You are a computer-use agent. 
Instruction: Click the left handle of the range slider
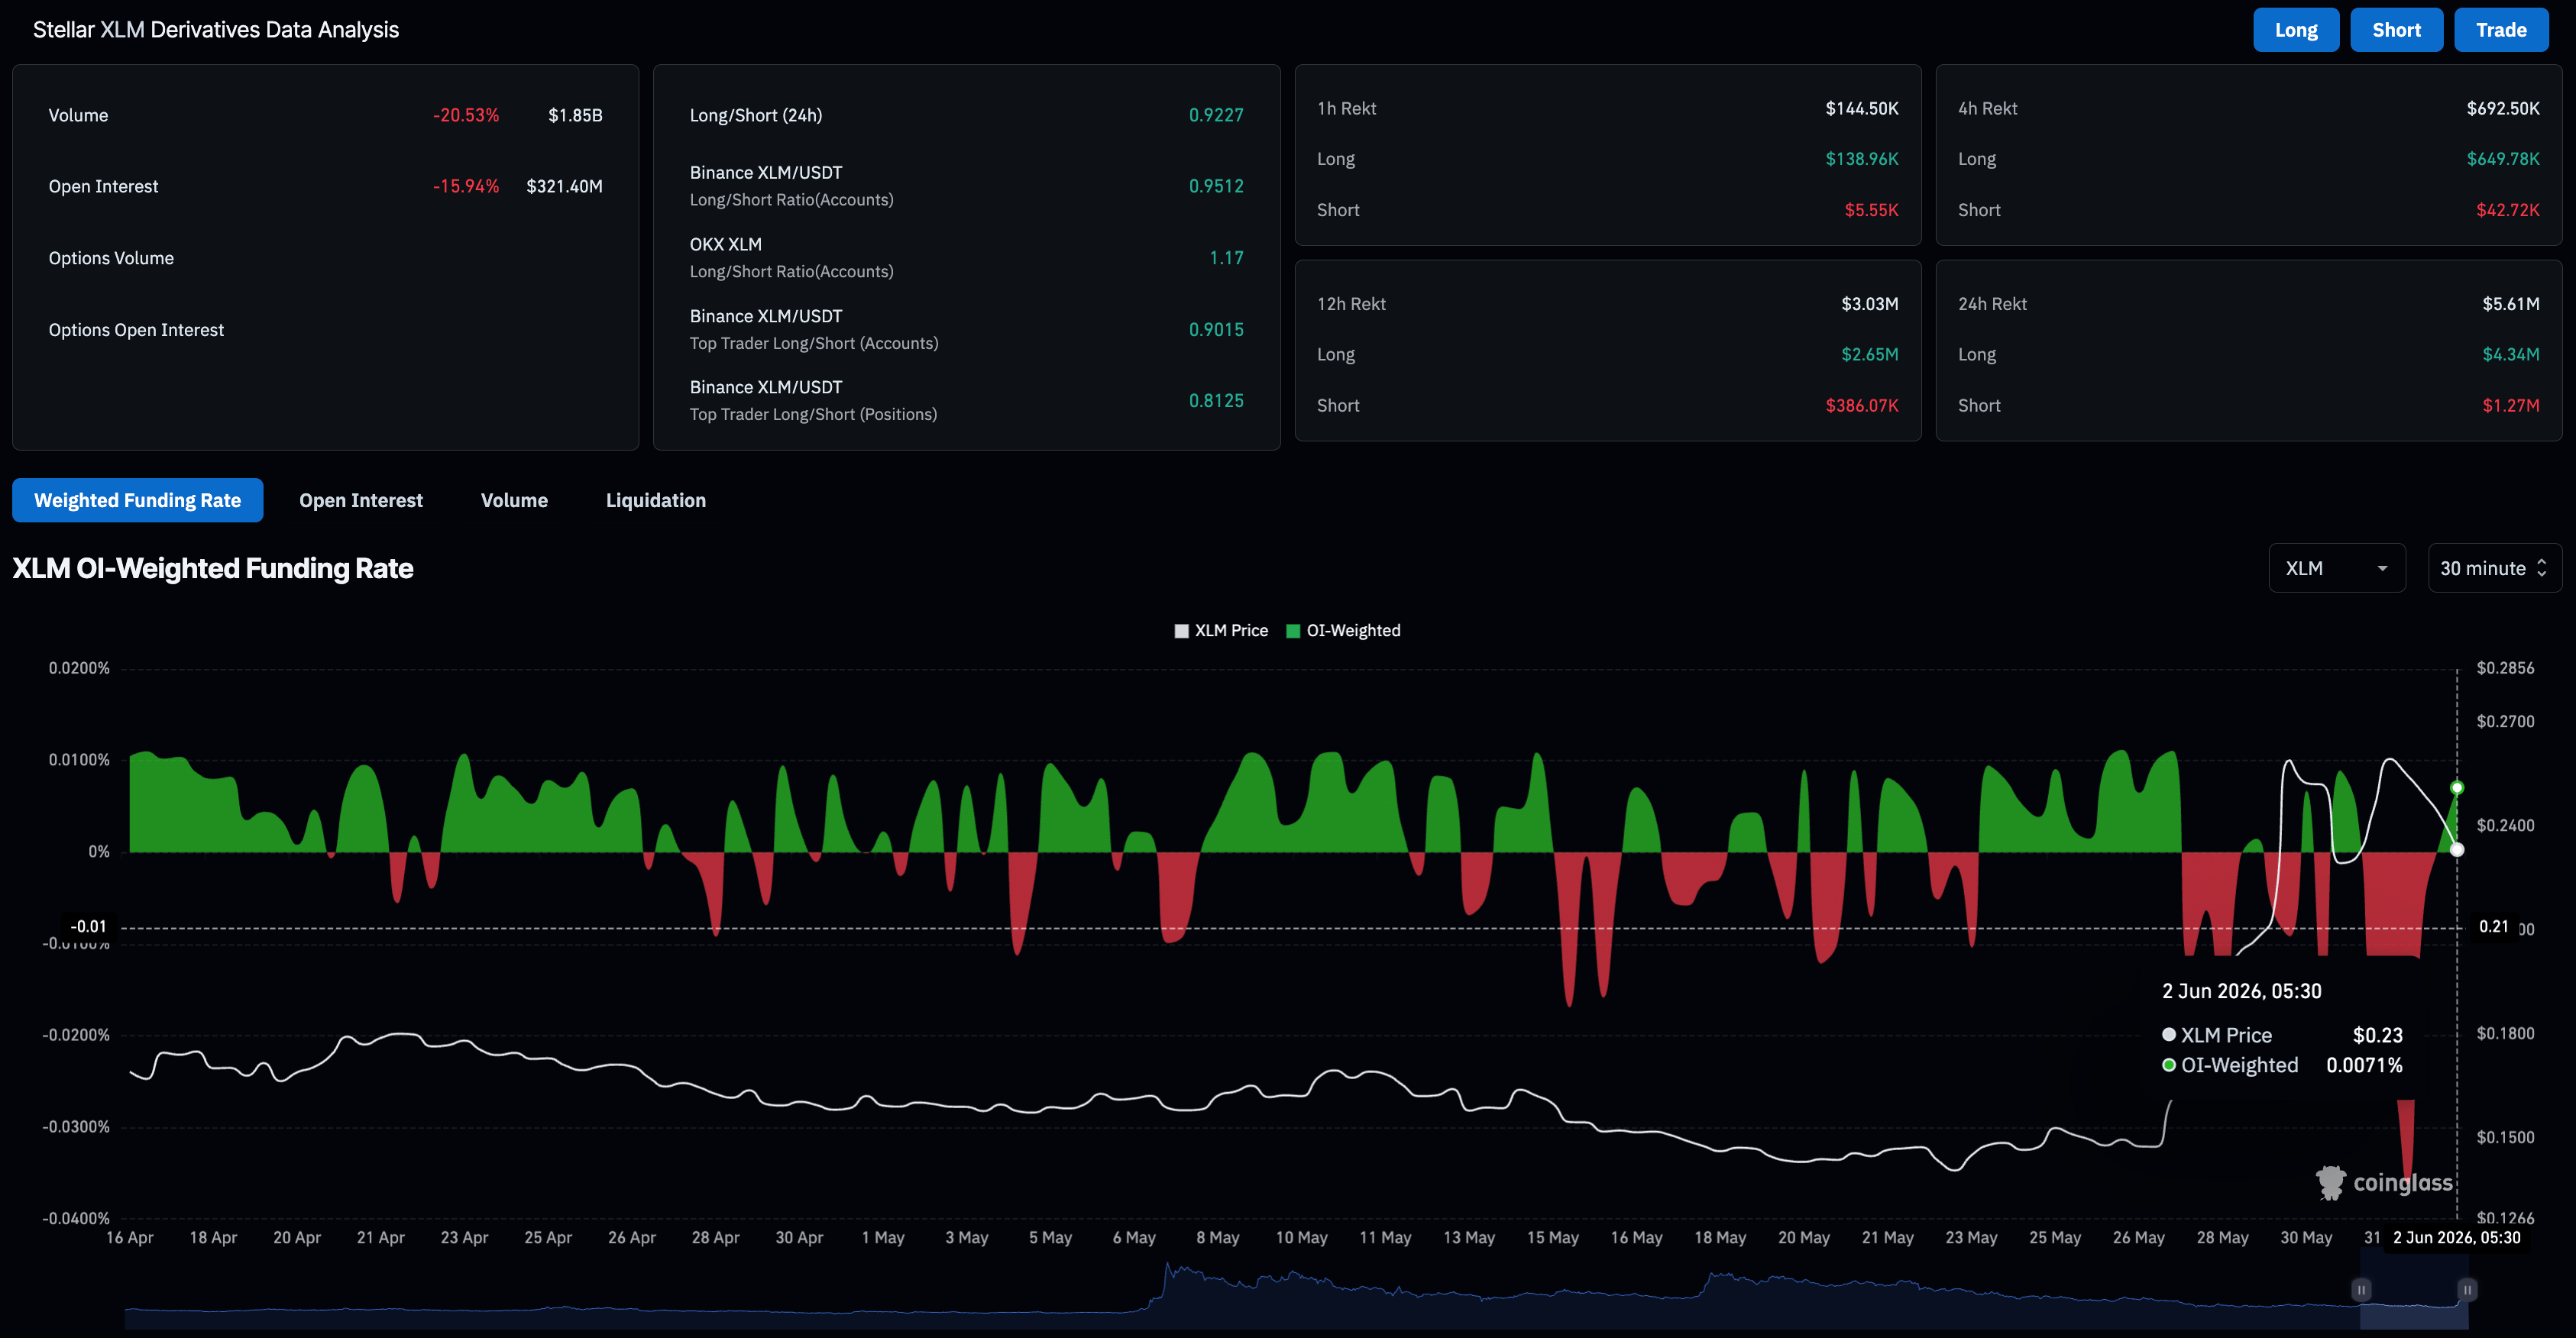2361,1290
